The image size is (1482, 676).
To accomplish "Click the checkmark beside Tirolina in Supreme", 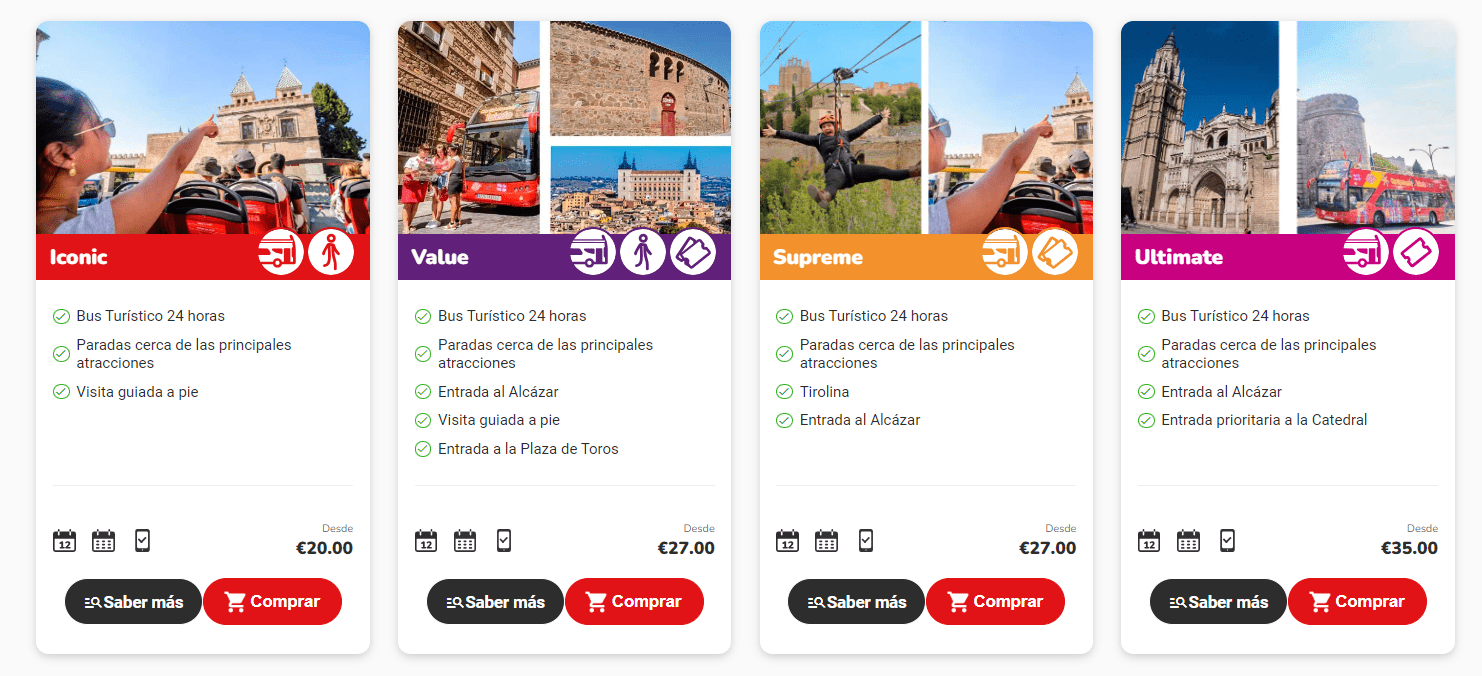I will 785,392.
